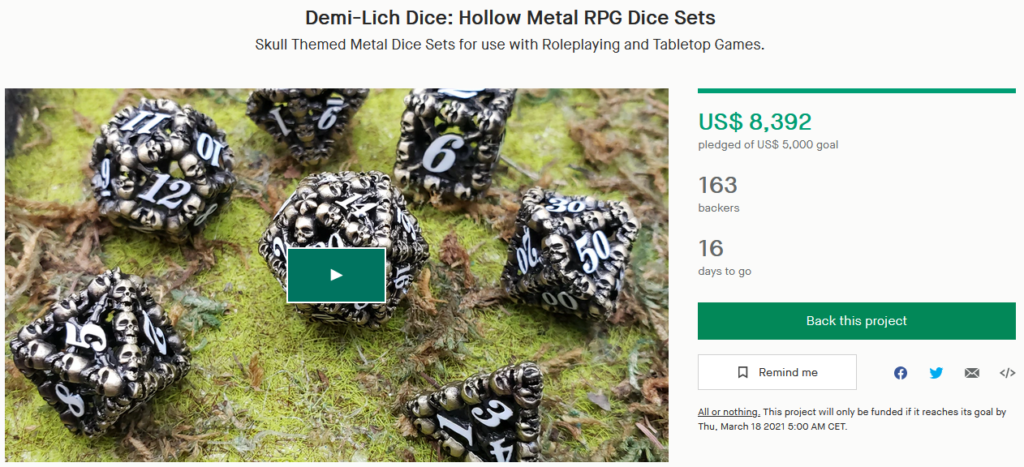Screen dimensions: 1024x467
Task: Play the Demi-Lich Dice project video
Action: (336, 275)
